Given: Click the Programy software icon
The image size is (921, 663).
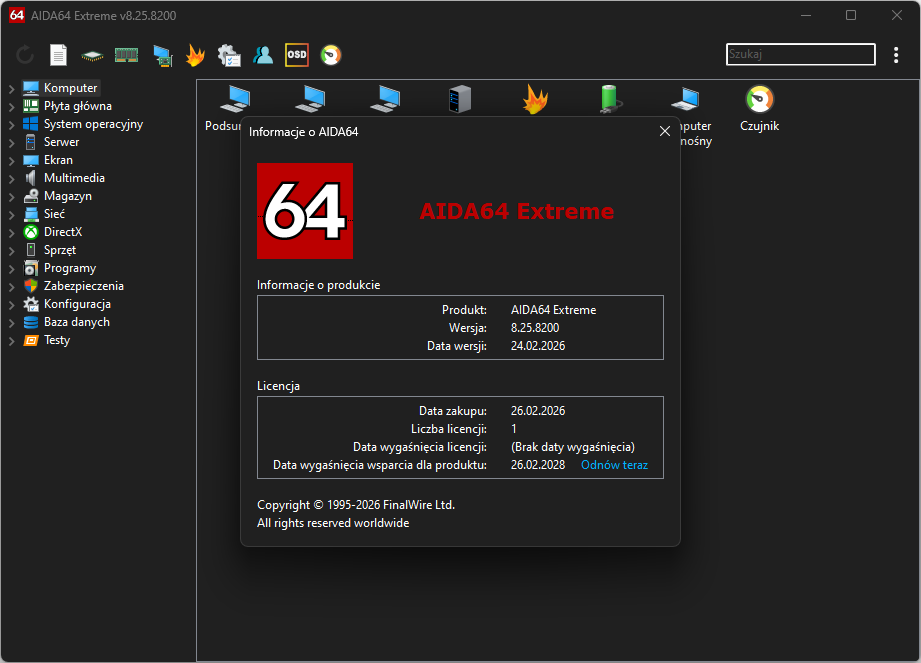Looking at the screenshot, I should coord(31,268).
